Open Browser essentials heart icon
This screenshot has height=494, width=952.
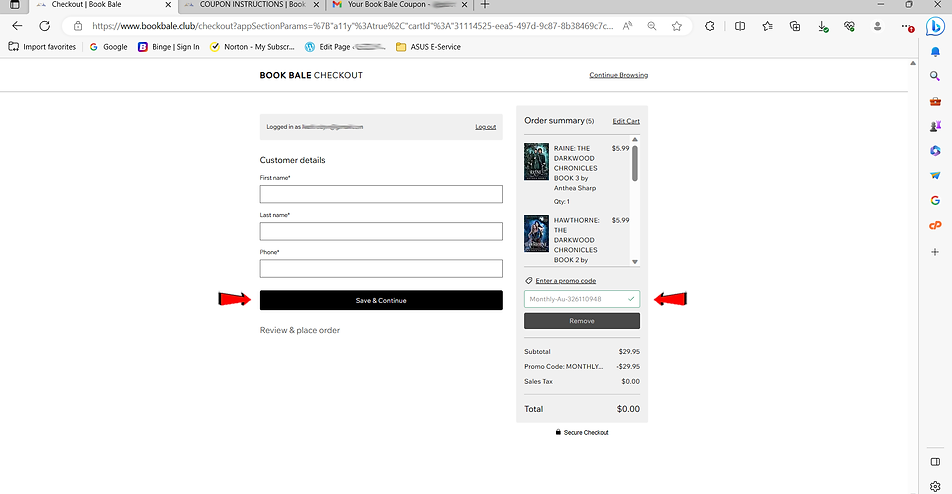pyautogui.click(x=849, y=26)
